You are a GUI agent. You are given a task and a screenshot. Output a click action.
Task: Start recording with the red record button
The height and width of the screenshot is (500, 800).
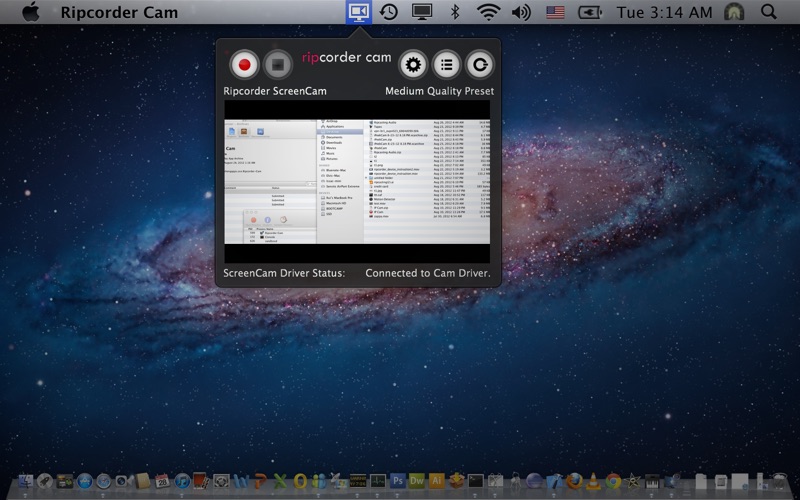[244, 65]
